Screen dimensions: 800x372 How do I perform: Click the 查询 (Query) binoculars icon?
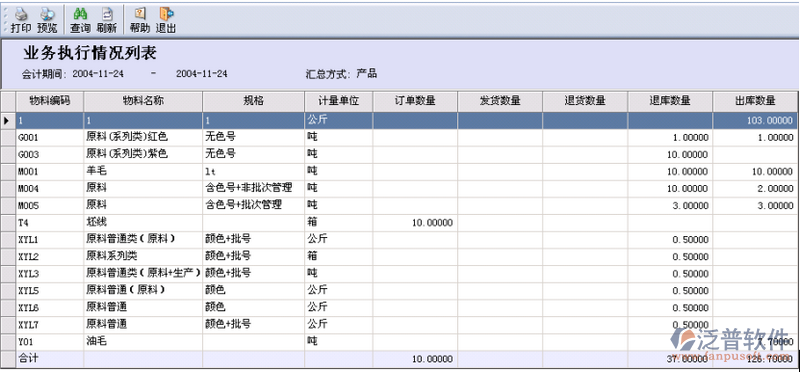80,14
